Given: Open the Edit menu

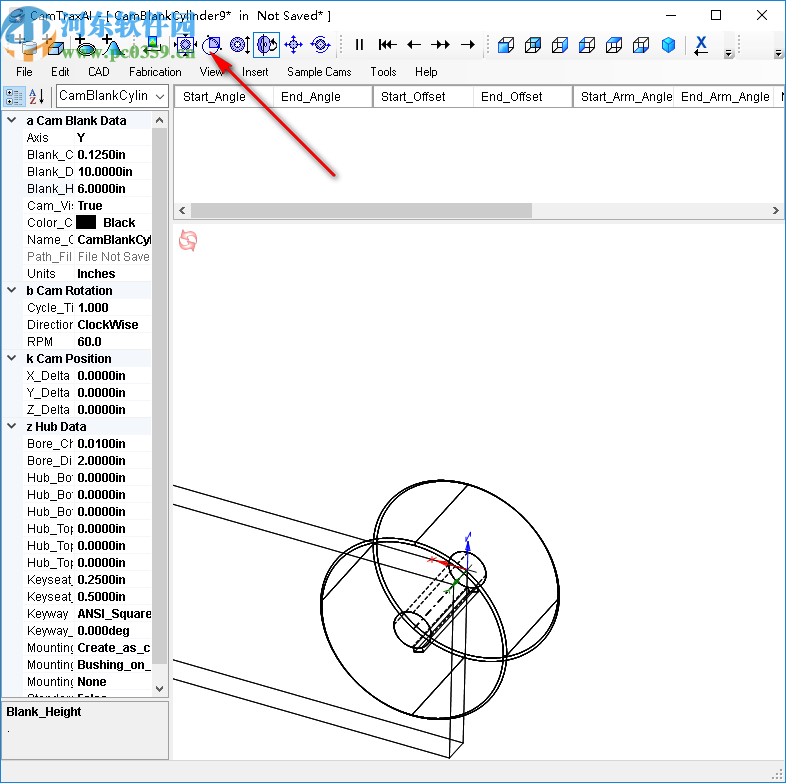Looking at the screenshot, I should click(x=60, y=72).
